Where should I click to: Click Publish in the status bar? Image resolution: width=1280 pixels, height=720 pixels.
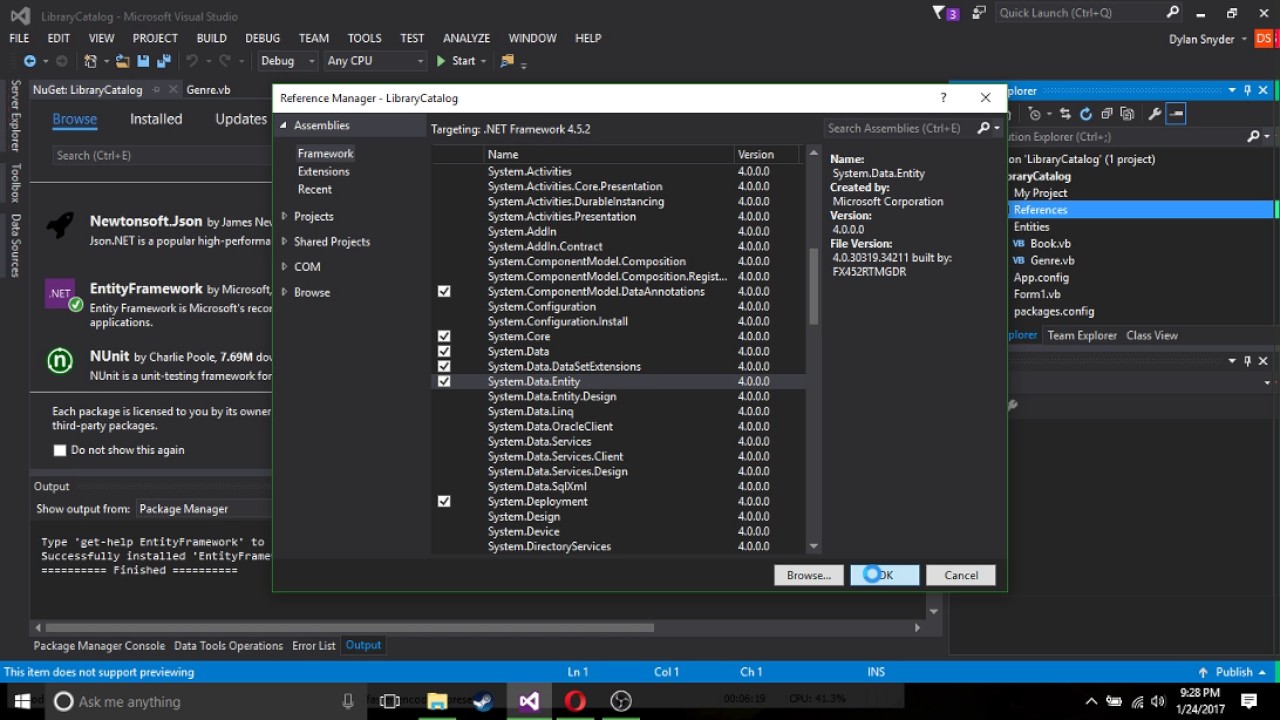click(x=1234, y=672)
